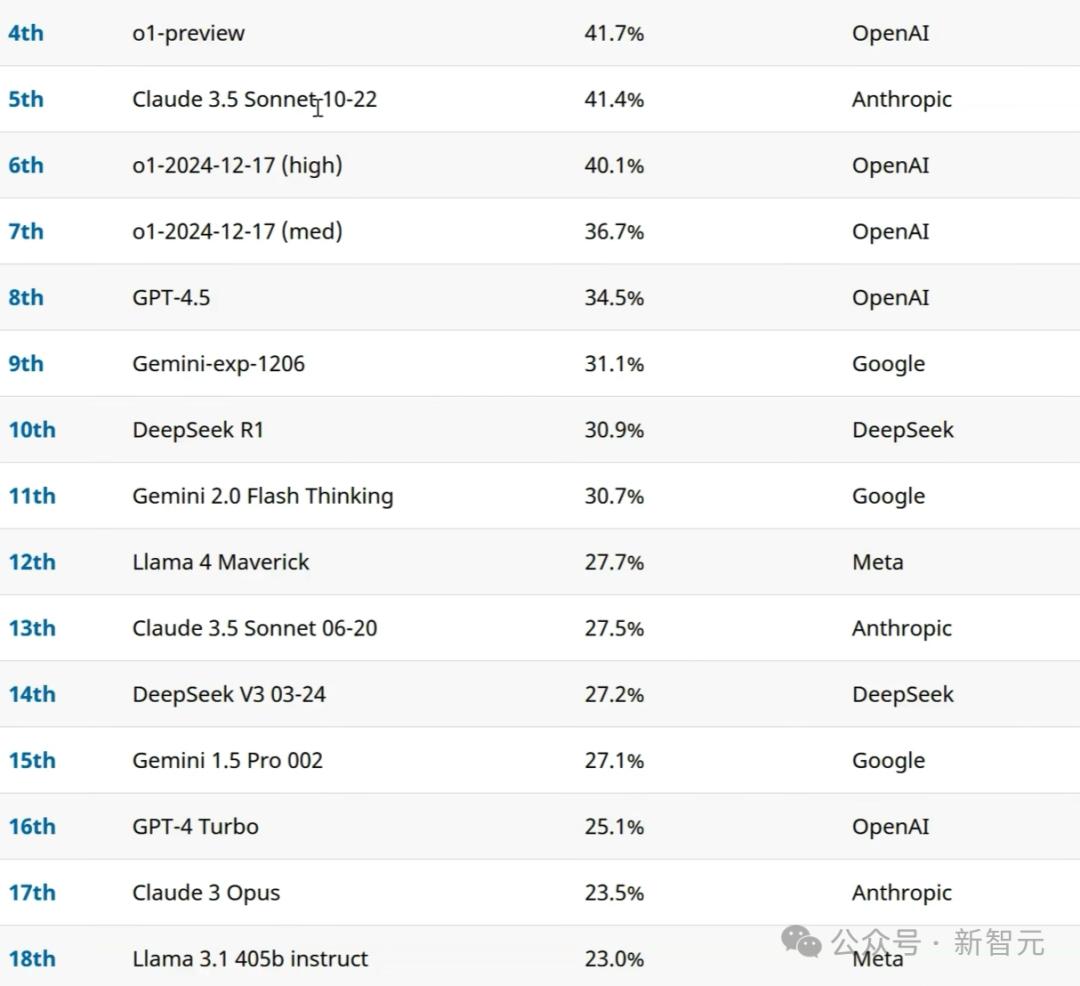Open the 5th rank link
This screenshot has height=986, width=1080.
[x=26, y=99]
